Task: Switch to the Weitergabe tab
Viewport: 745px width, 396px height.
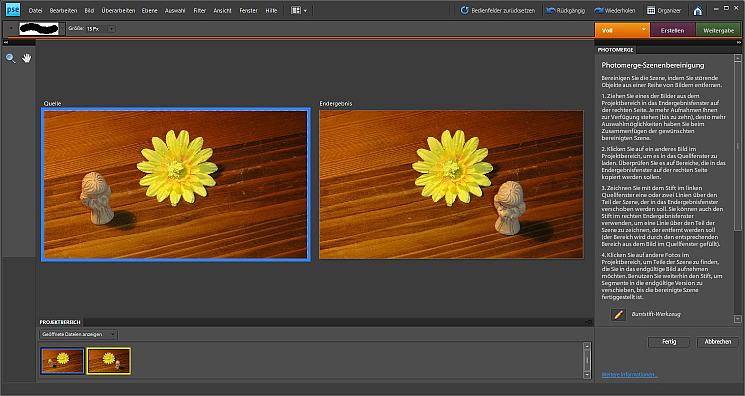Action: pos(718,30)
